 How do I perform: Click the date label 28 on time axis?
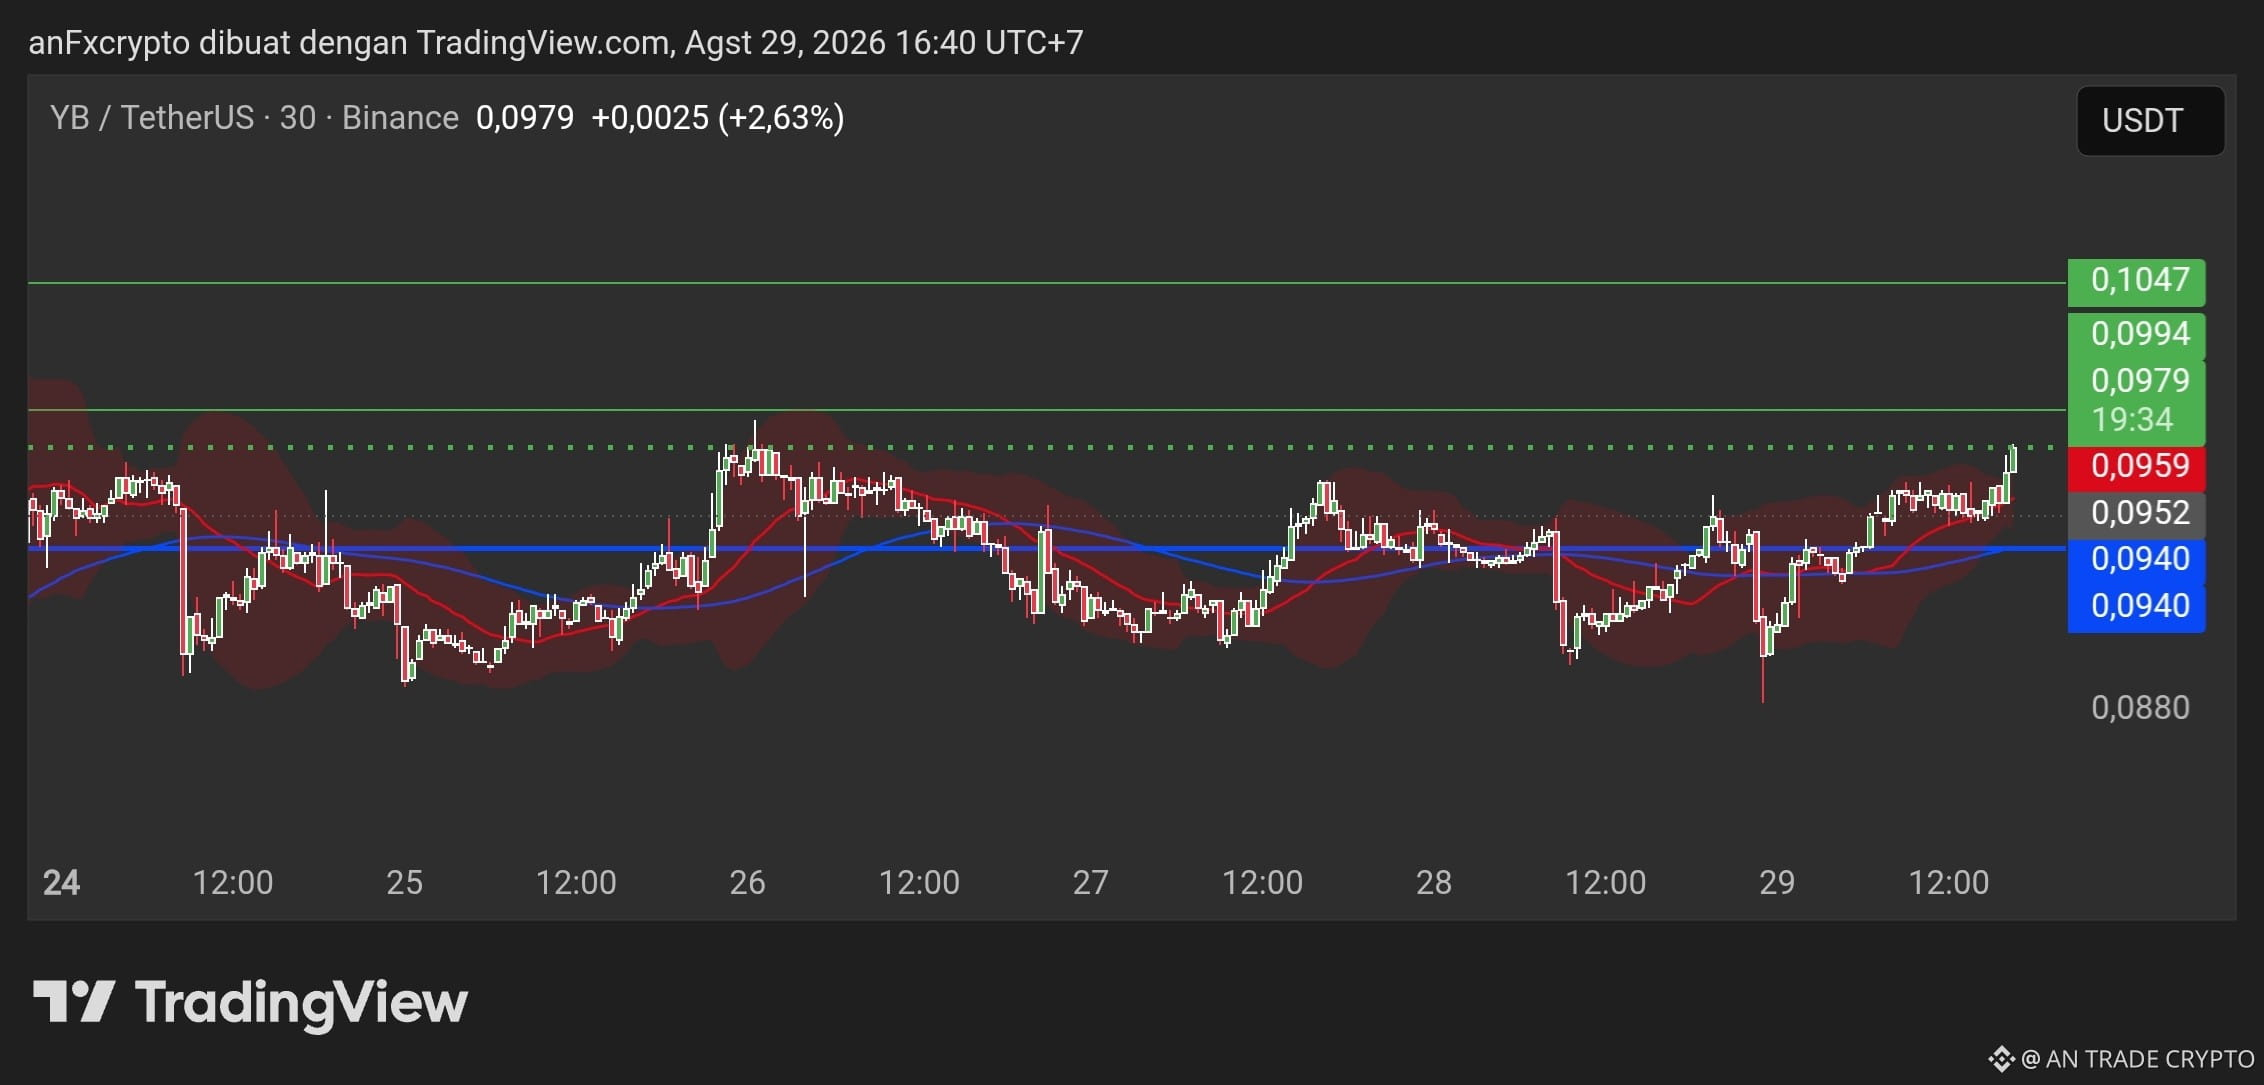(1433, 883)
